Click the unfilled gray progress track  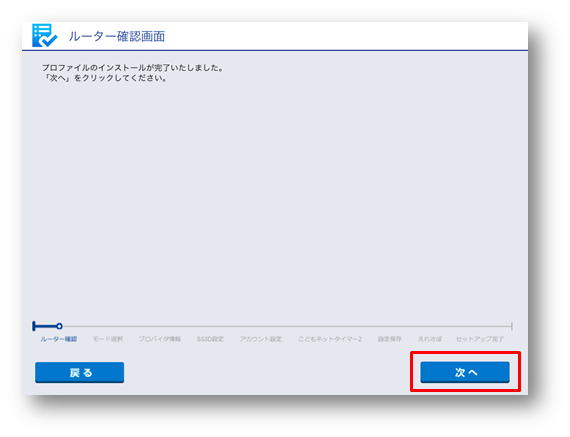(x=286, y=326)
